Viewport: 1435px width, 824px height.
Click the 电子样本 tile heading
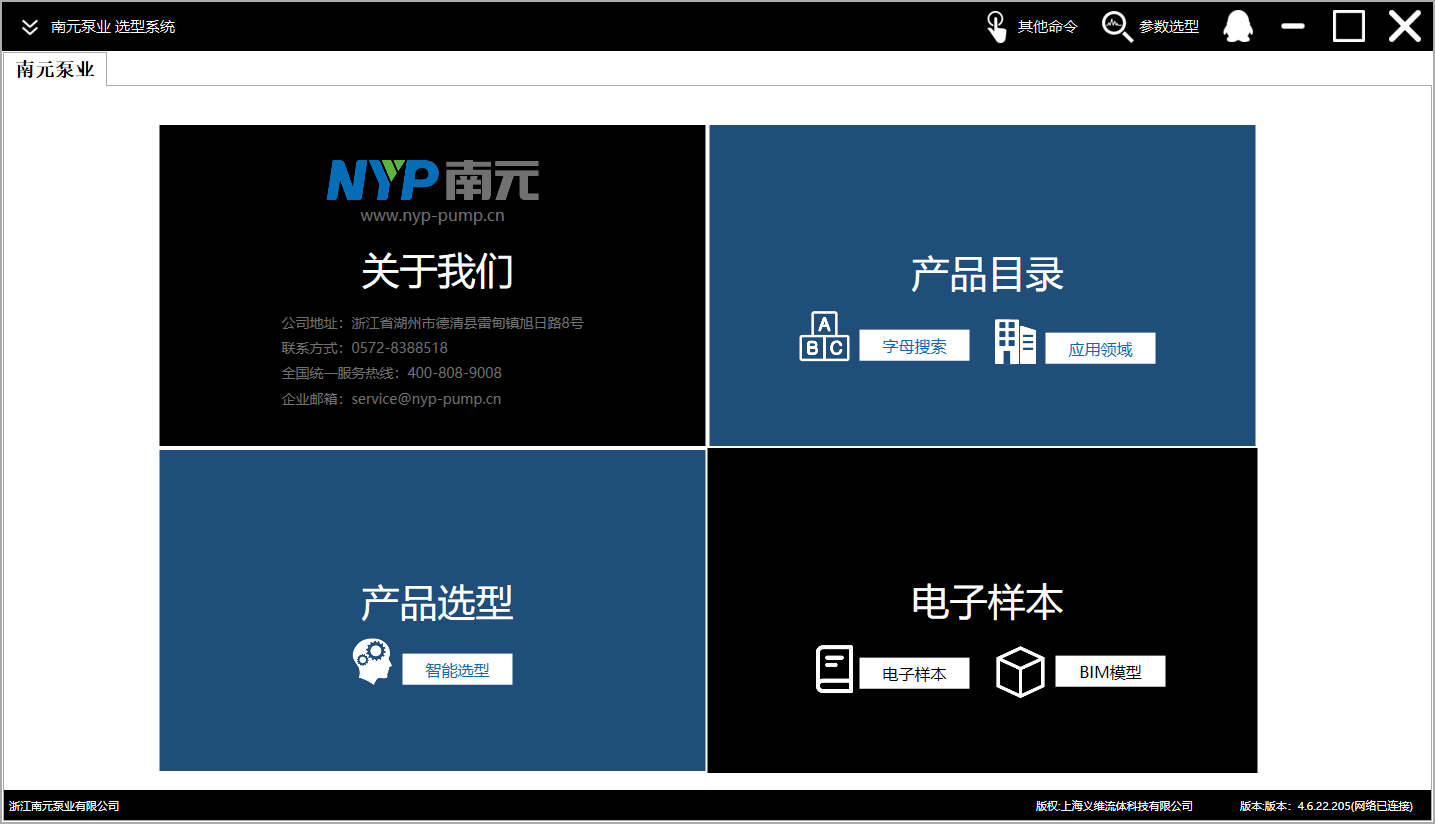[987, 601]
